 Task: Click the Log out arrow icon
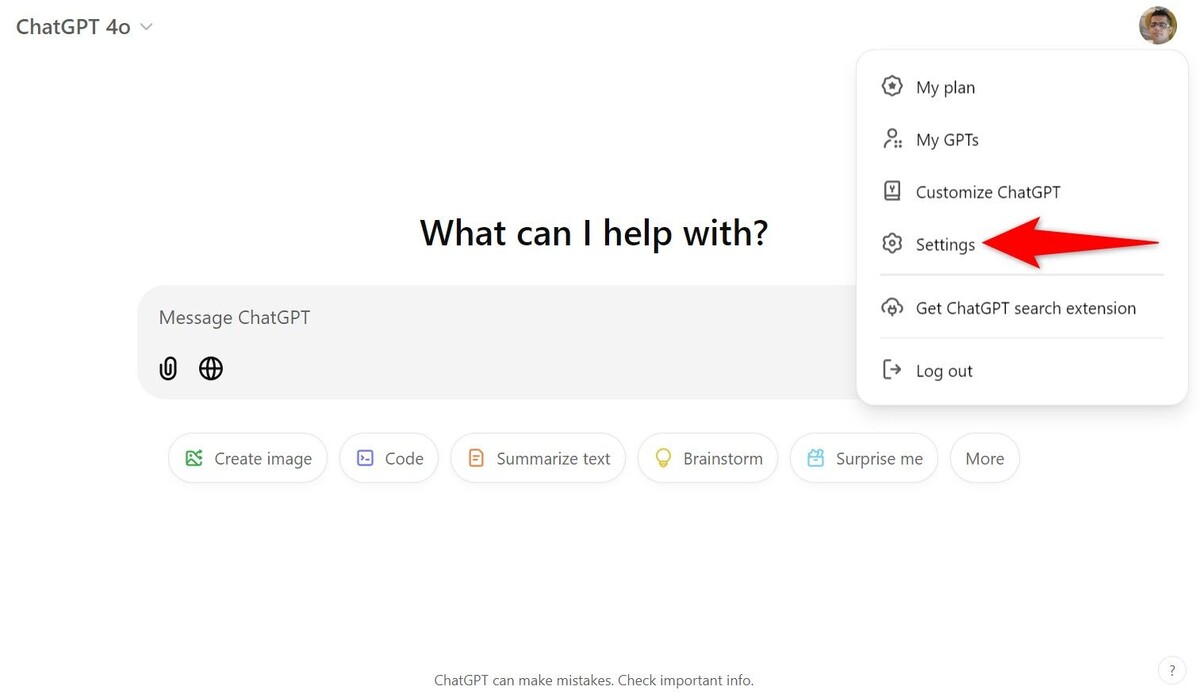(x=892, y=370)
